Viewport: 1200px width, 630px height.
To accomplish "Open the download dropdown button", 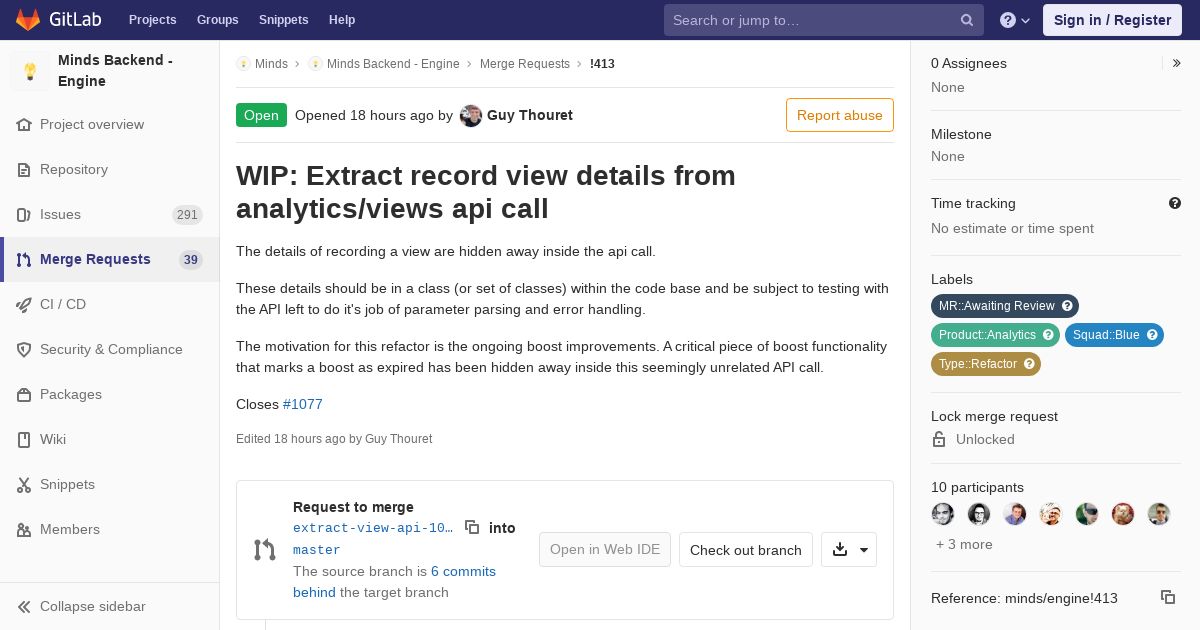I will pos(849,549).
